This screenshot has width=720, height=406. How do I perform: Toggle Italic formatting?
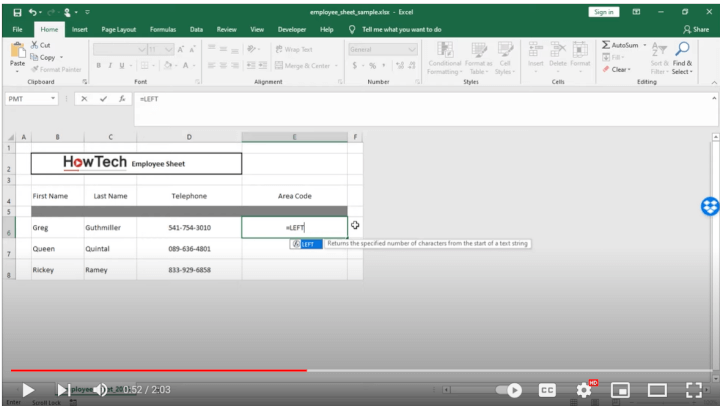110,66
